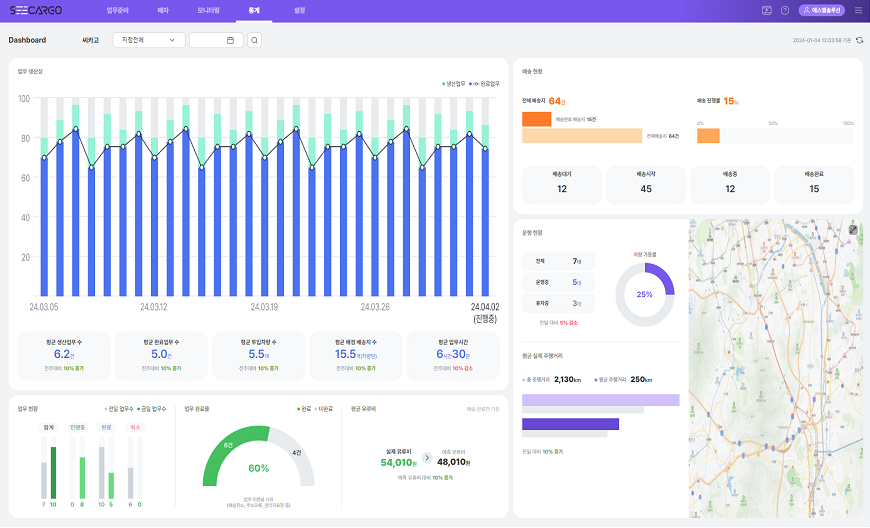Refresh the dashboard data timestamp

859,40
